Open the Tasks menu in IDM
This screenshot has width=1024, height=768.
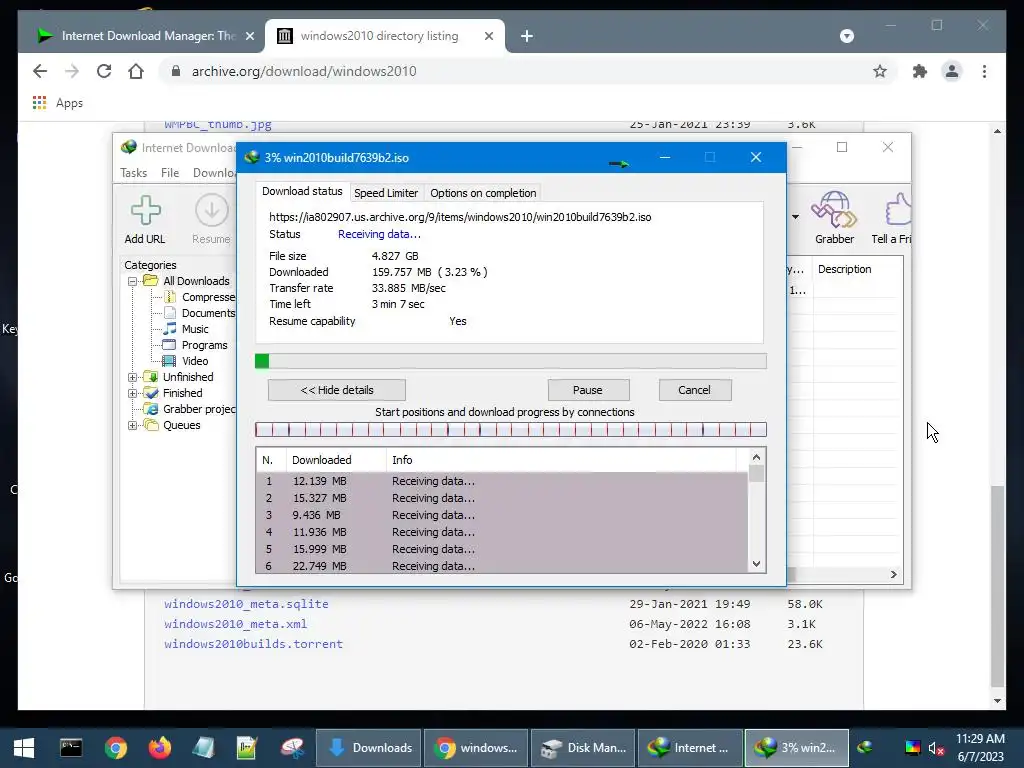[133, 173]
